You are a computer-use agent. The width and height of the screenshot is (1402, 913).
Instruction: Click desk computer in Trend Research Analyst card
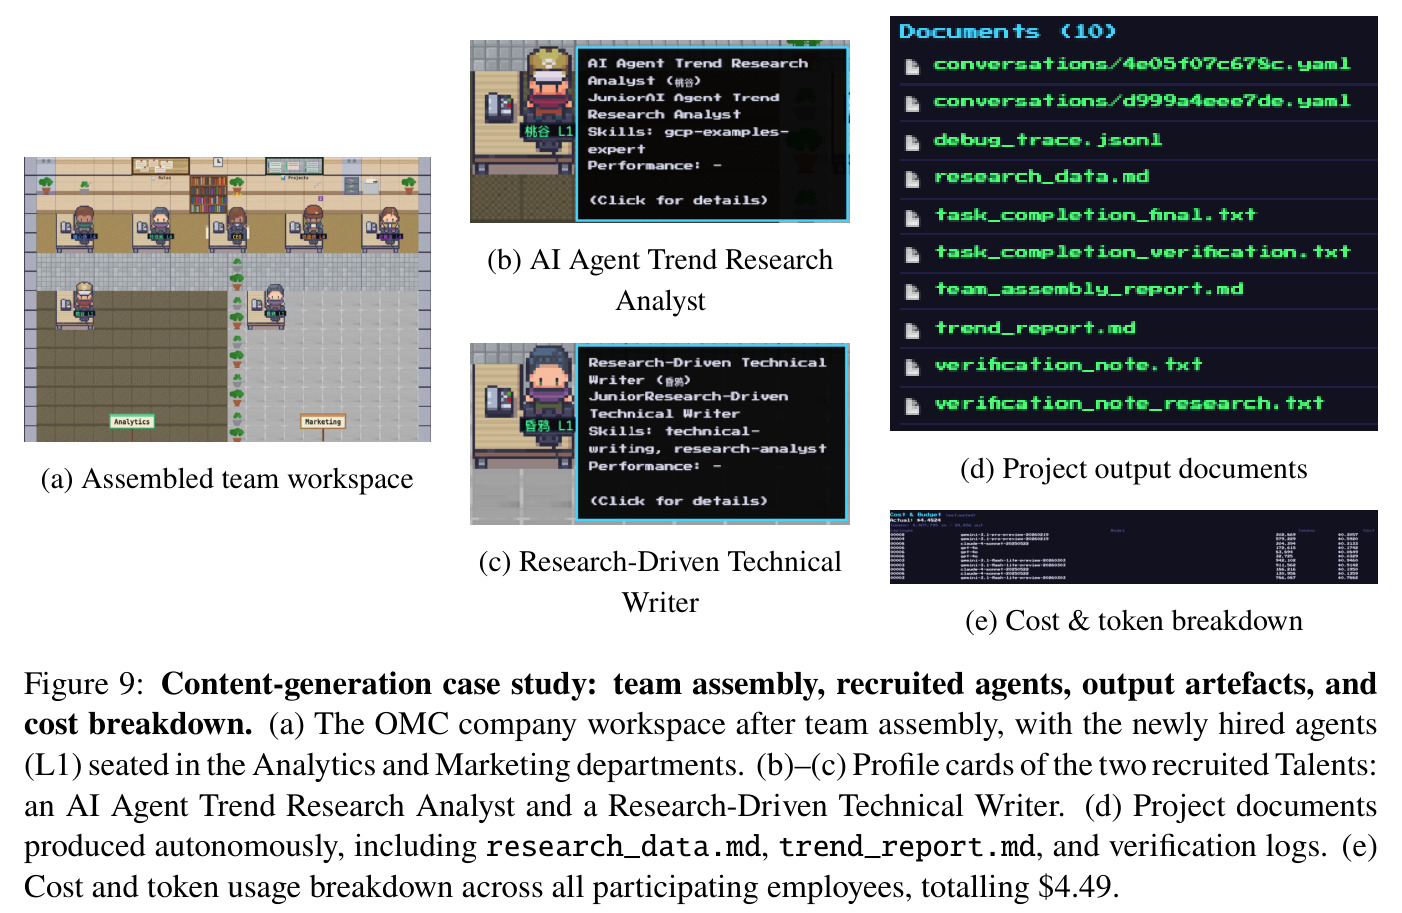point(499,106)
